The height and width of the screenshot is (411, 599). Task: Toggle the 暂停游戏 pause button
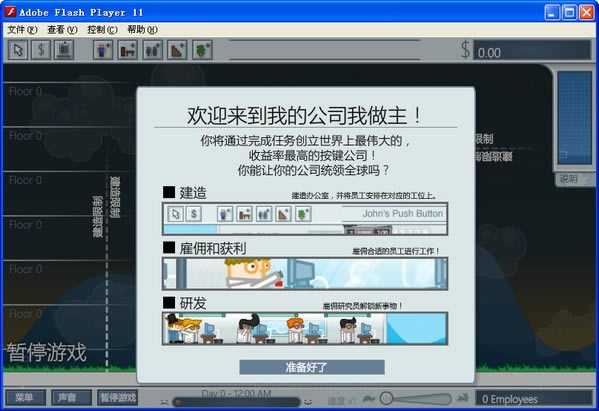[x=118, y=398]
